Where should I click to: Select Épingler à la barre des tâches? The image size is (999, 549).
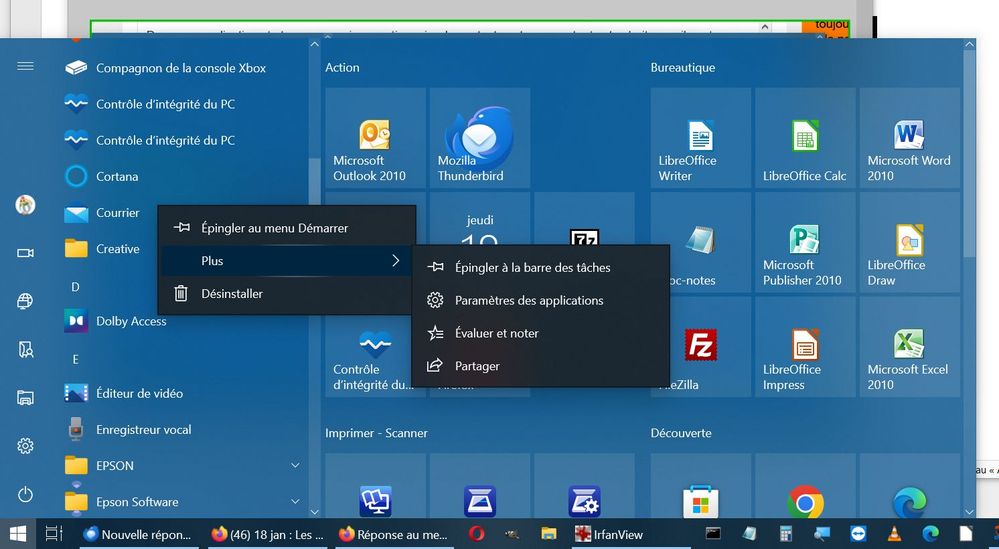click(x=532, y=267)
